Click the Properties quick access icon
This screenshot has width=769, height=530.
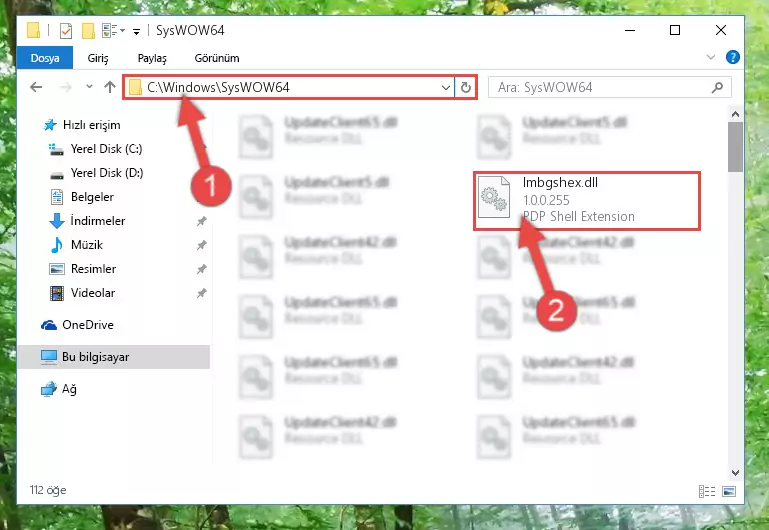tap(66, 31)
